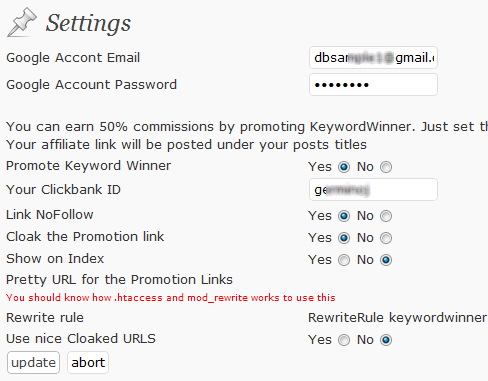Set Show on Index to Yes
Viewport: 488px width, 381px height.
click(344, 260)
